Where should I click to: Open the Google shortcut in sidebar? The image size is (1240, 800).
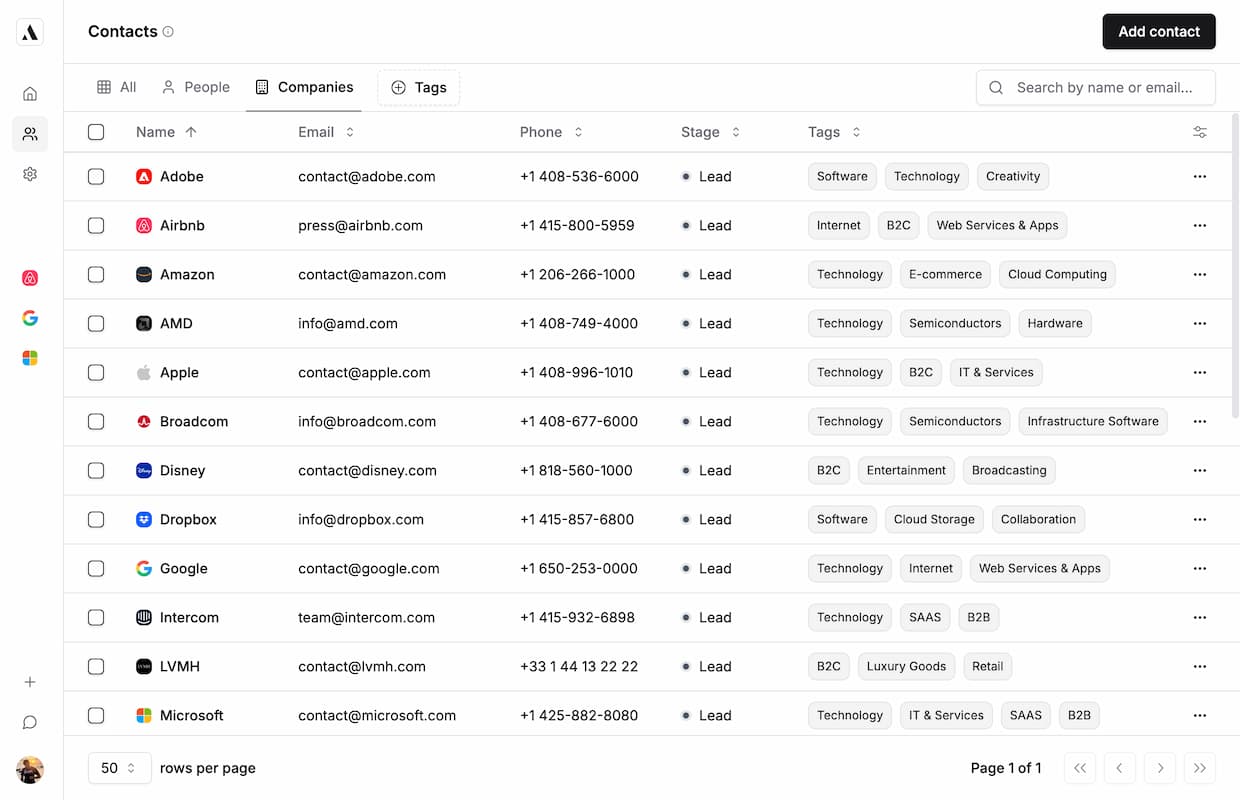pyautogui.click(x=30, y=318)
